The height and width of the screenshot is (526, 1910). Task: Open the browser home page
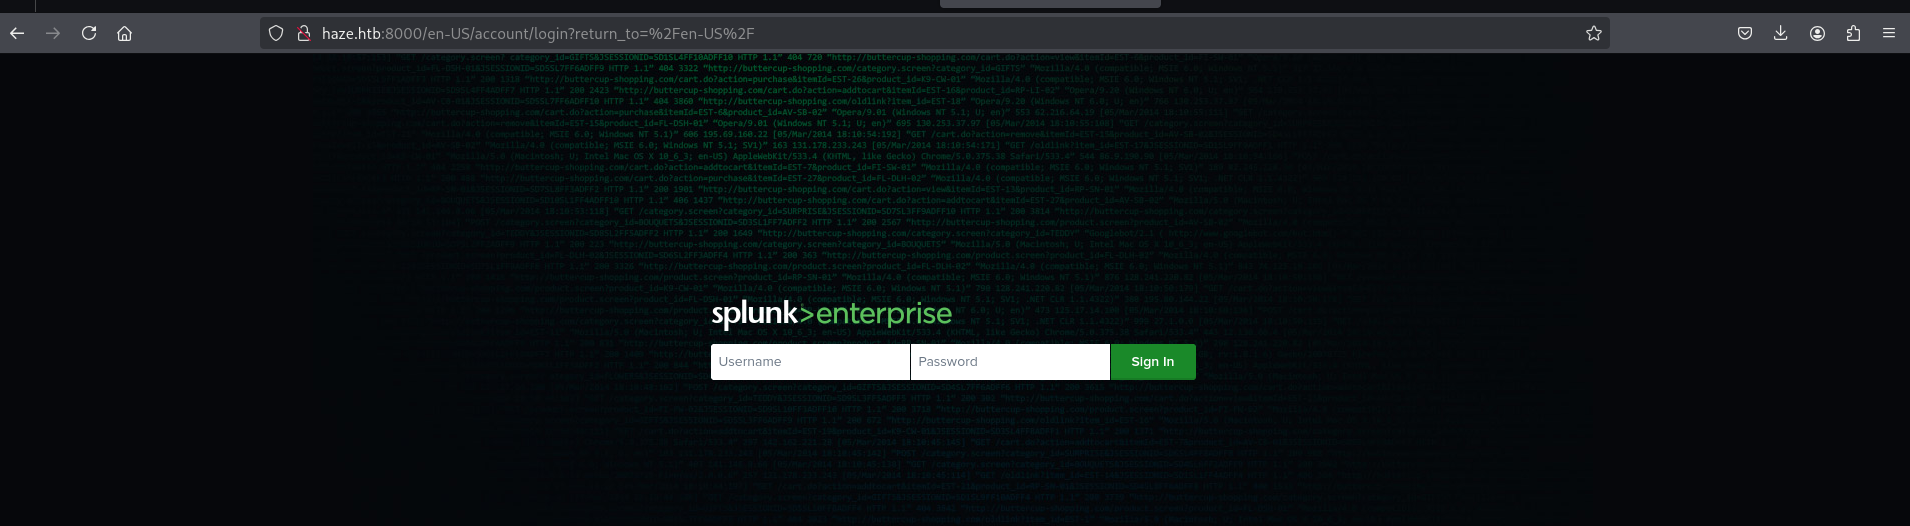click(125, 33)
